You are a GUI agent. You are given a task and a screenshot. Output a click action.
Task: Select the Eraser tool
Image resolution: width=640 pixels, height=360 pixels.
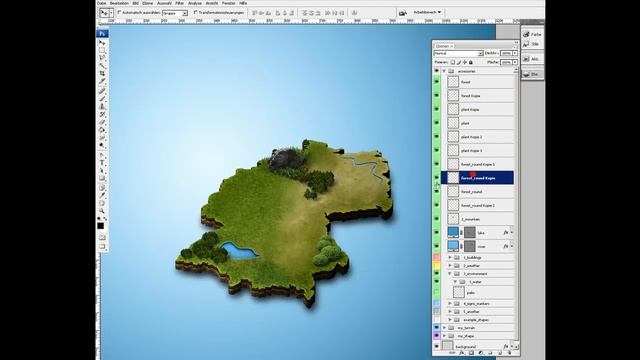(x=102, y=122)
